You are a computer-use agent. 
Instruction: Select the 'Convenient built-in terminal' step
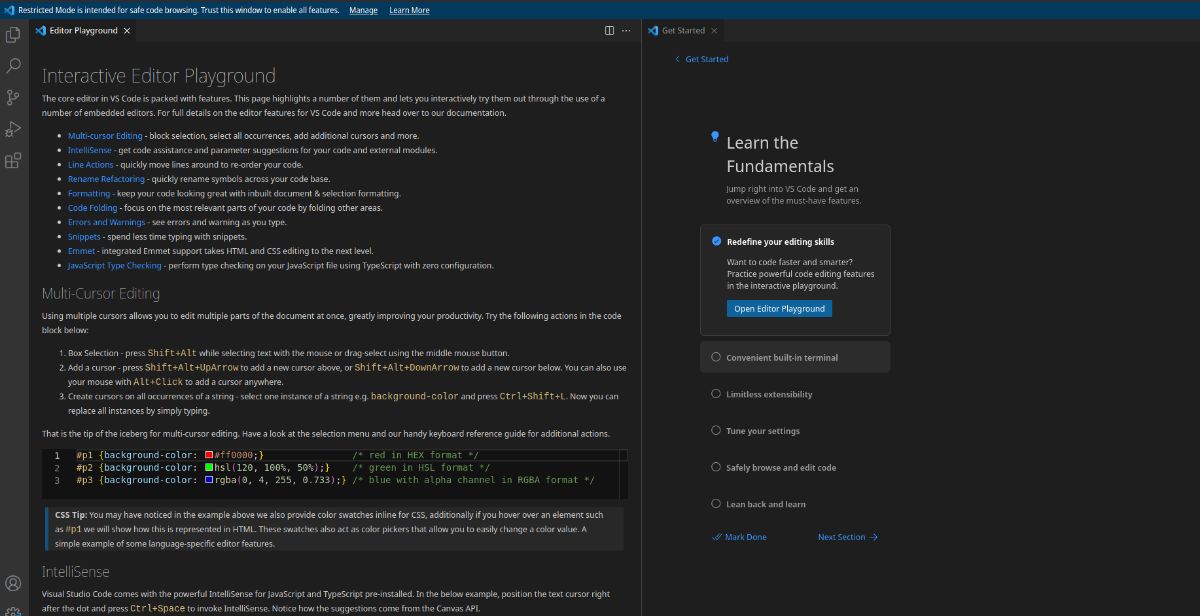tap(795, 357)
